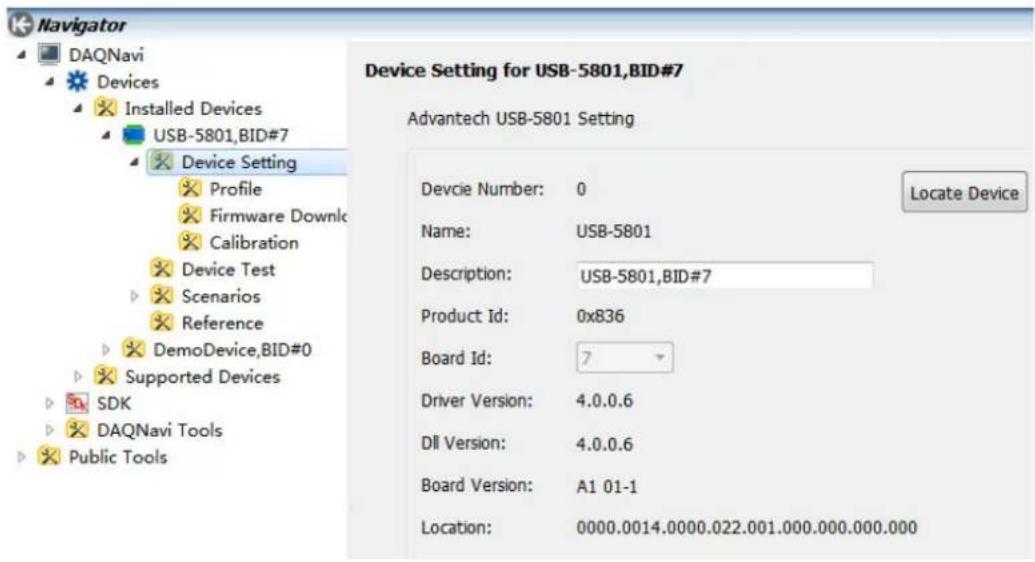Expand the SDK node
The height and width of the screenshot is (562, 1035).
50,403
